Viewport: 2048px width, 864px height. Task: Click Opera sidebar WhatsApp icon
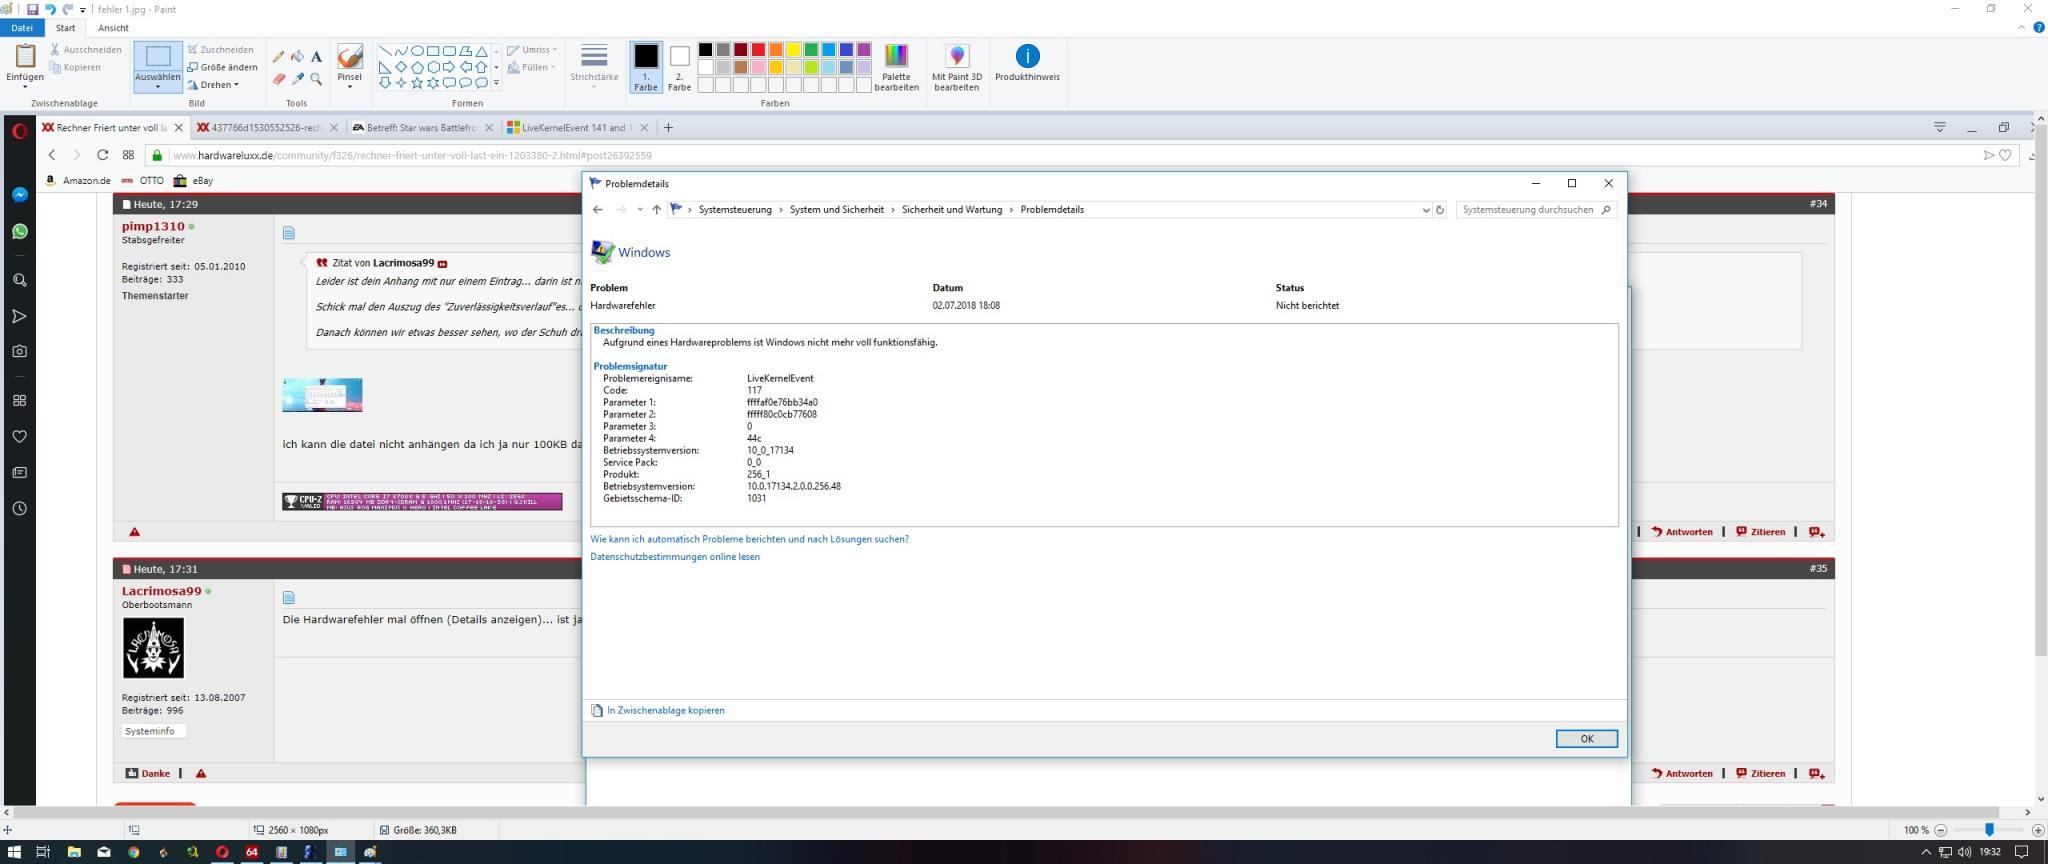19,231
